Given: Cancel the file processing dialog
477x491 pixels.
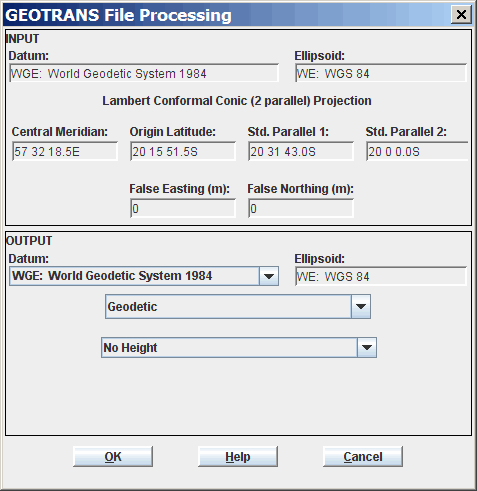Looking at the screenshot, I should (x=363, y=457).
